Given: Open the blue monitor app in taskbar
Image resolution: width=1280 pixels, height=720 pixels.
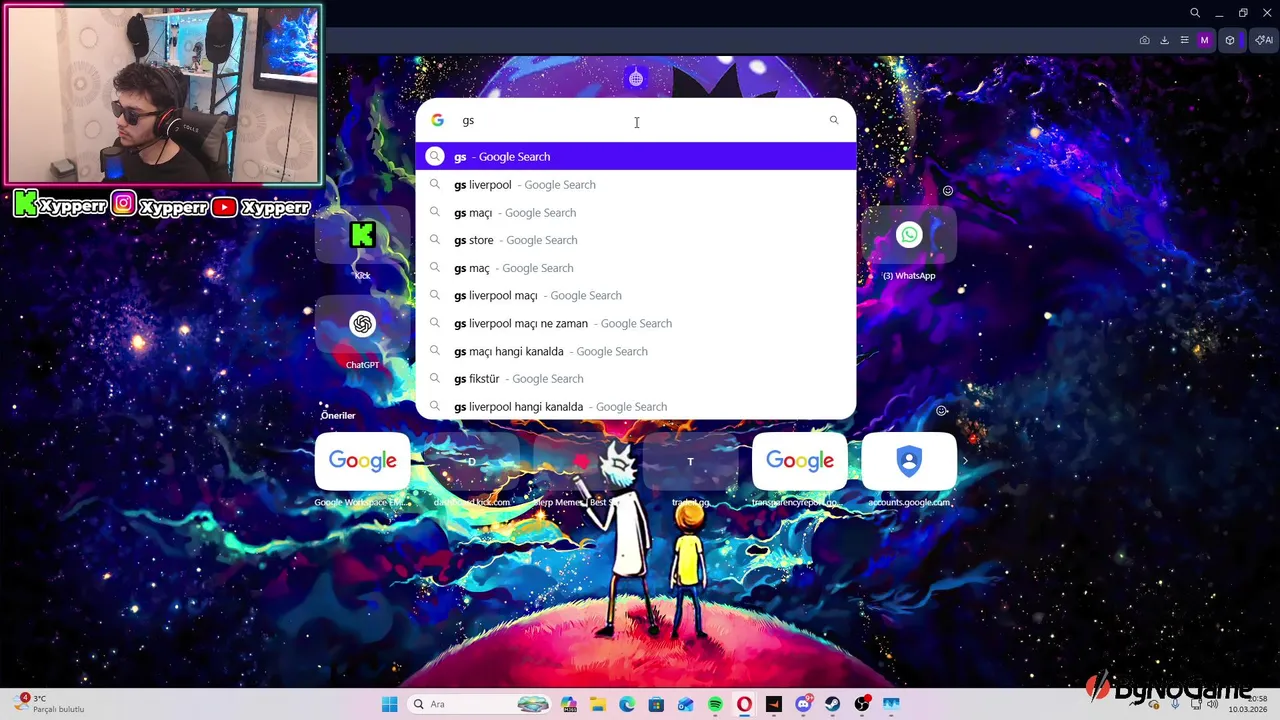Looking at the screenshot, I should pos(891,704).
